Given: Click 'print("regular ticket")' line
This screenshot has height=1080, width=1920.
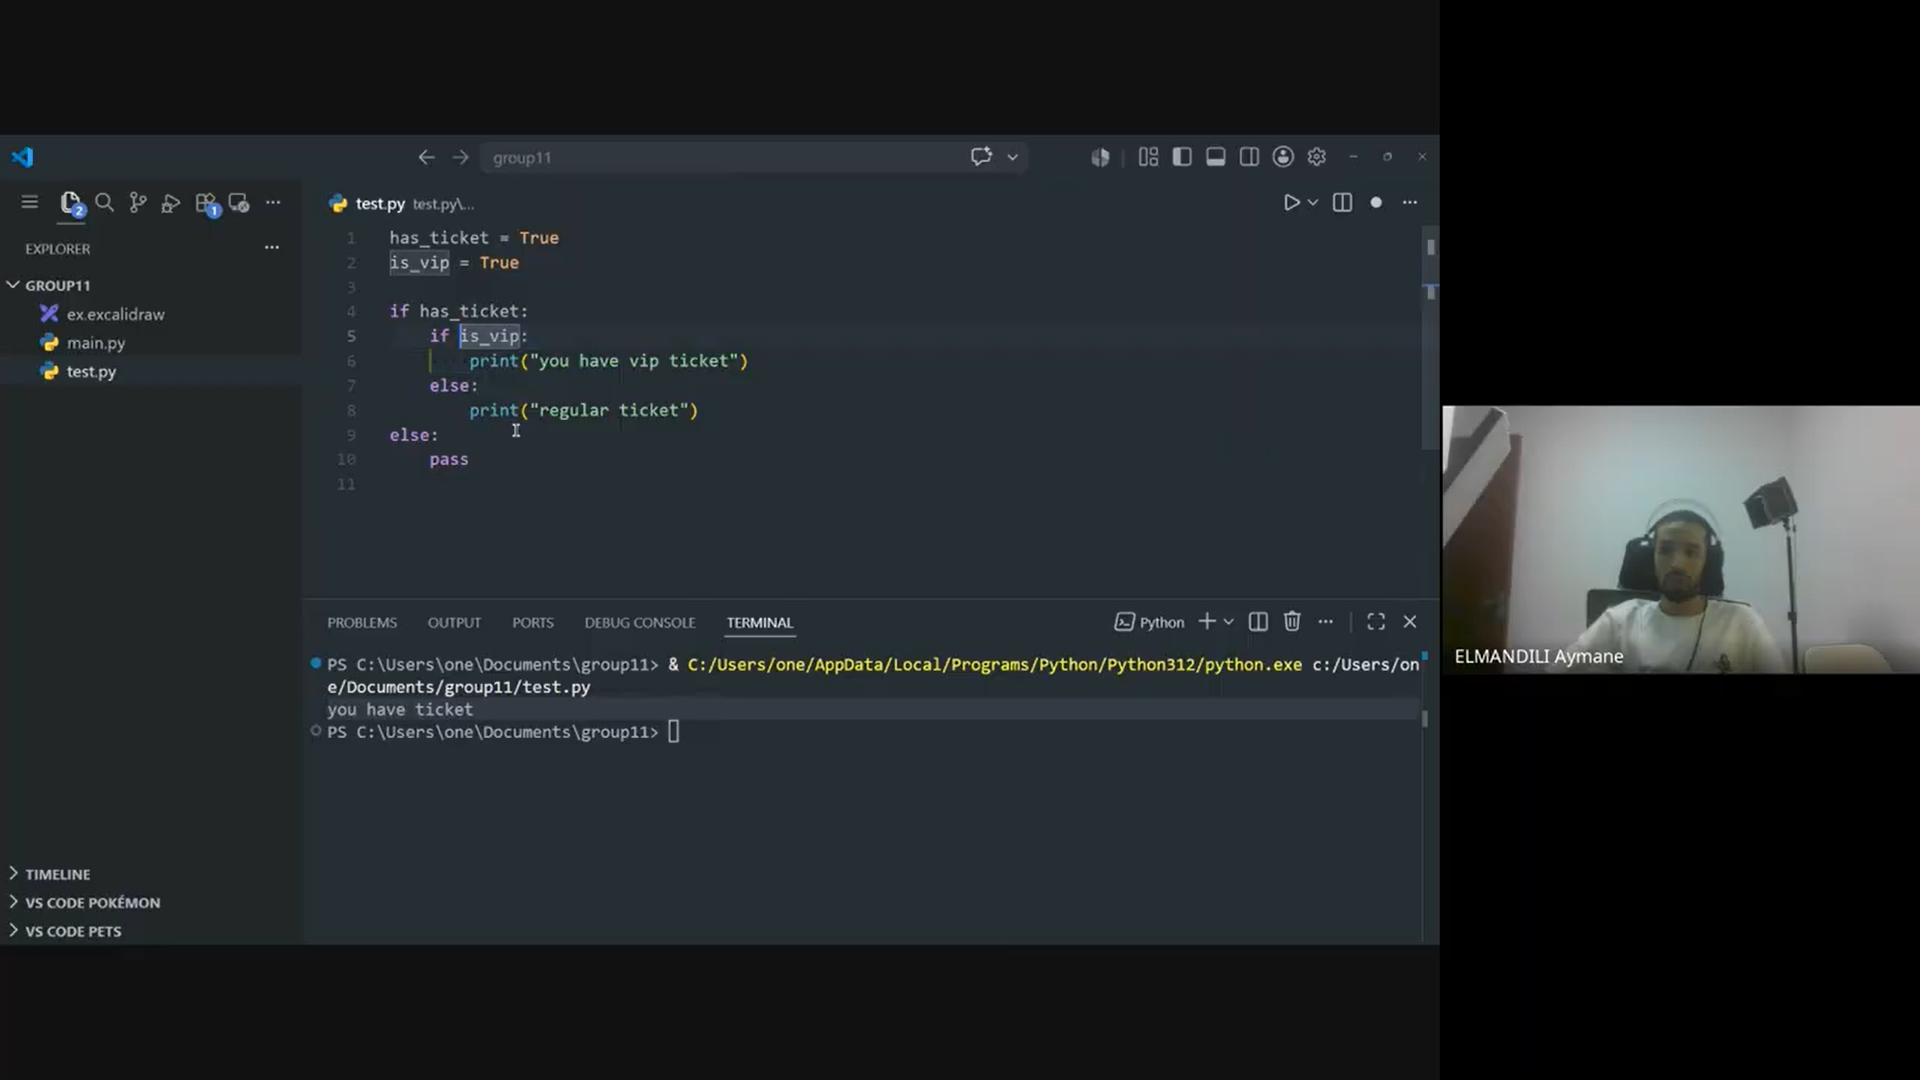Looking at the screenshot, I should (x=584, y=410).
